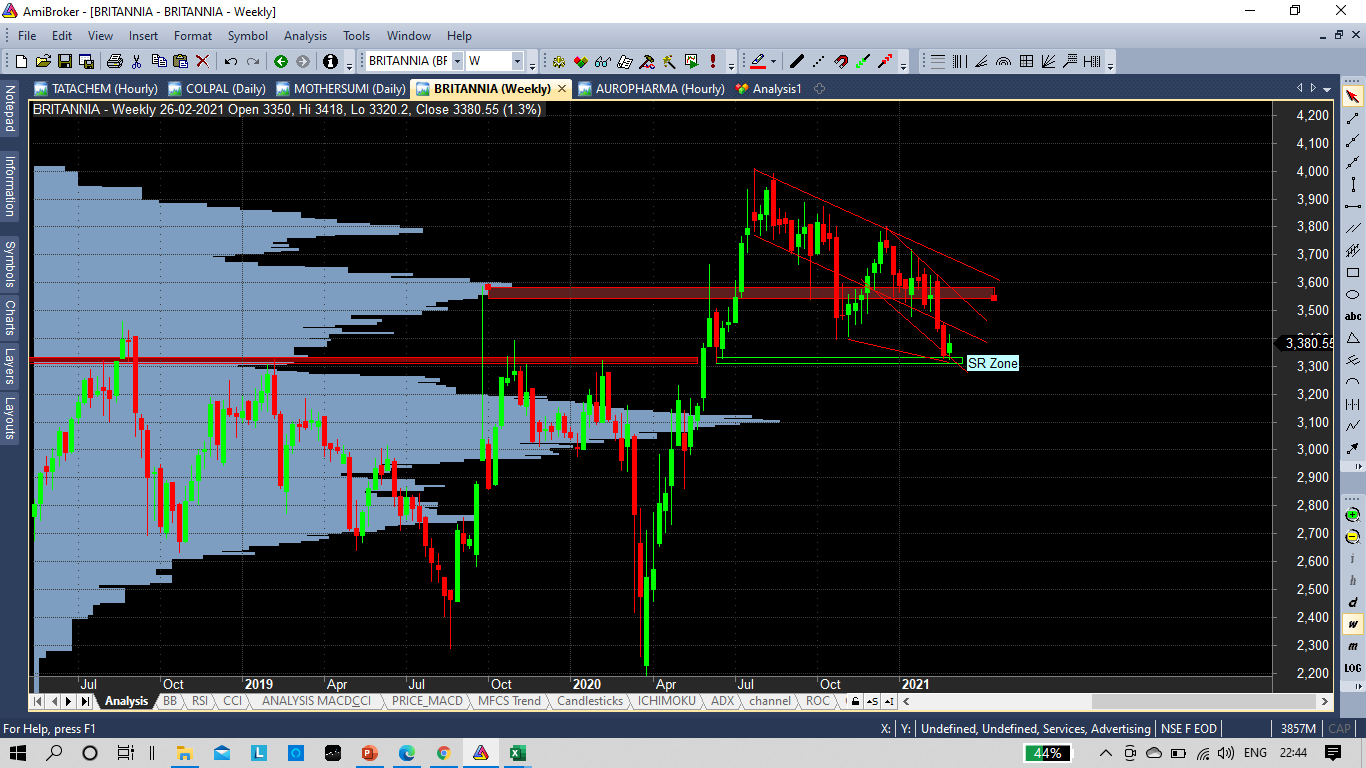Undo last action with arrow icon
Viewport: 1366px width, 768px height.
230,61
